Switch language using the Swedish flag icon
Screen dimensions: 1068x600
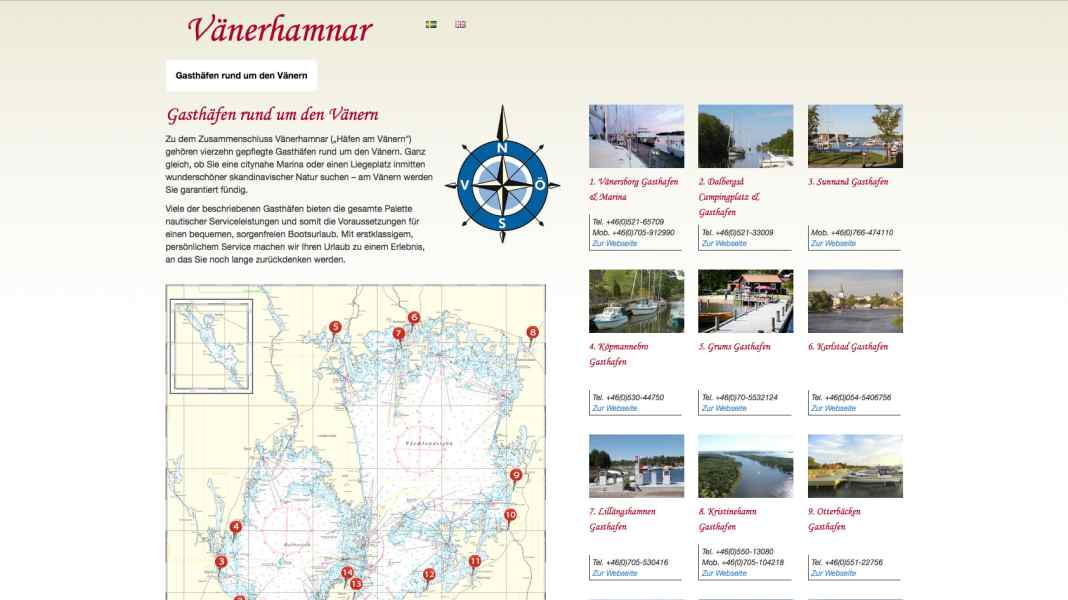coord(431,25)
